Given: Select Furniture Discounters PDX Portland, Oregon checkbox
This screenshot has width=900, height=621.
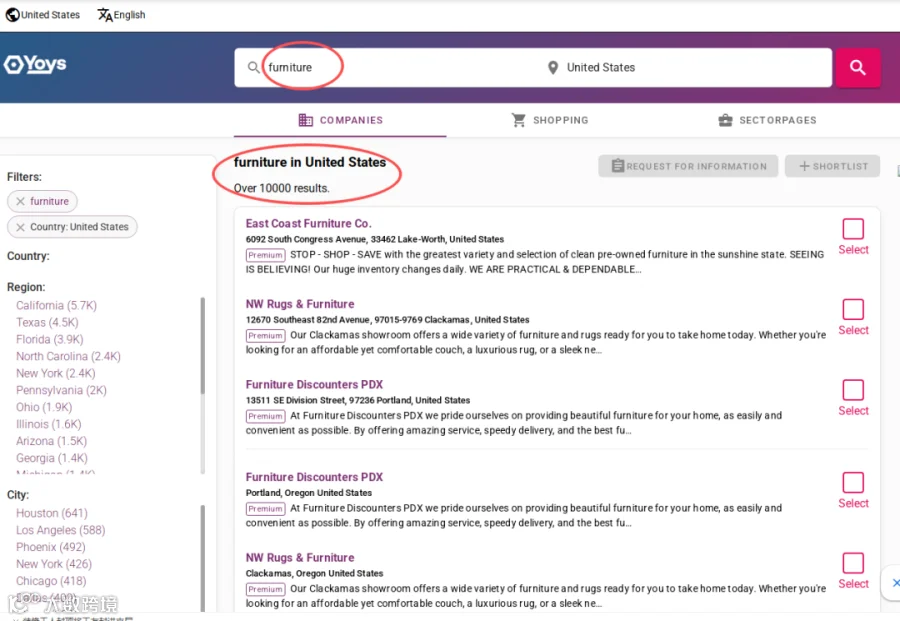Looking at the screenshot, I should (853, 483).
